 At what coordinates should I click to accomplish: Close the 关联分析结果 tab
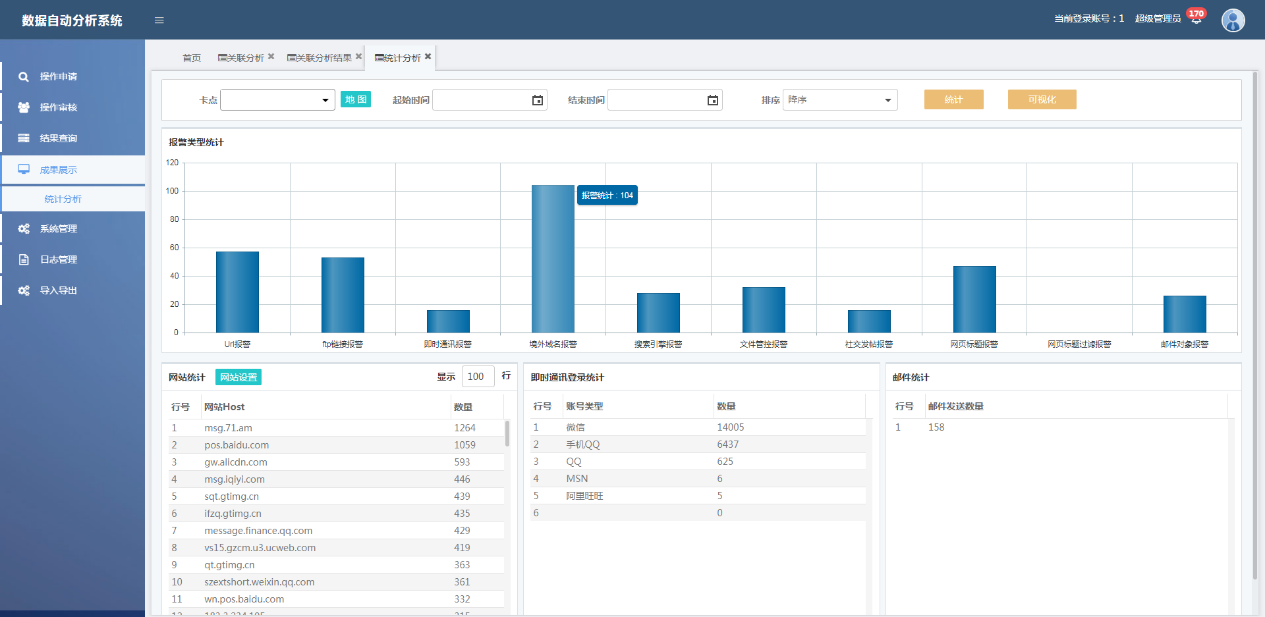coord(359,57)
